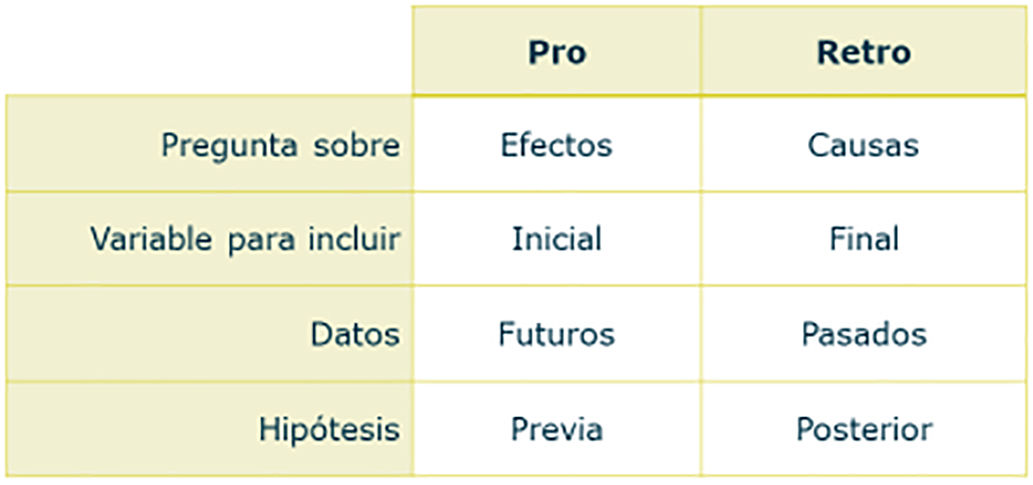Select the Futuros cell
The width and height of the screenshot is (1033, 485).
pos(556,334)
